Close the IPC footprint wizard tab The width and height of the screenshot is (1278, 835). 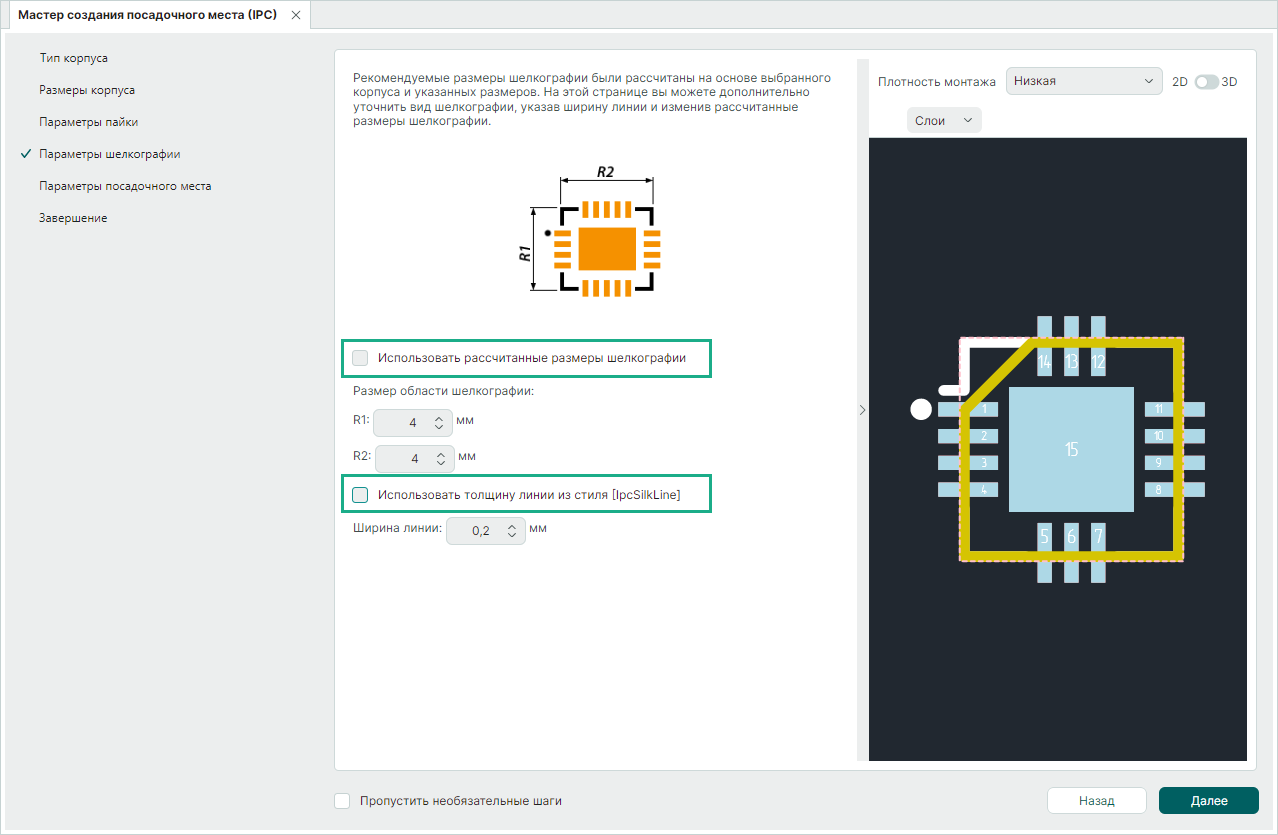[295, 16]
